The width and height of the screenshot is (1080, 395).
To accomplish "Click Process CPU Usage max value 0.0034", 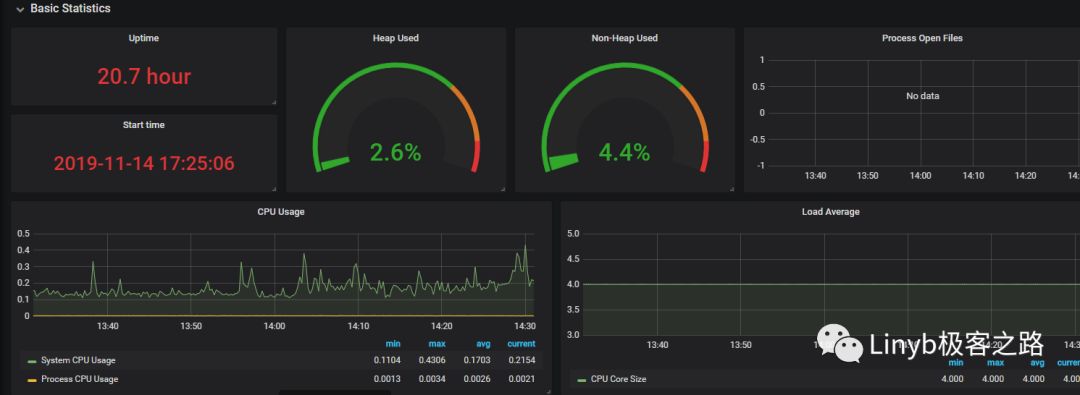I will pos(432,379).
